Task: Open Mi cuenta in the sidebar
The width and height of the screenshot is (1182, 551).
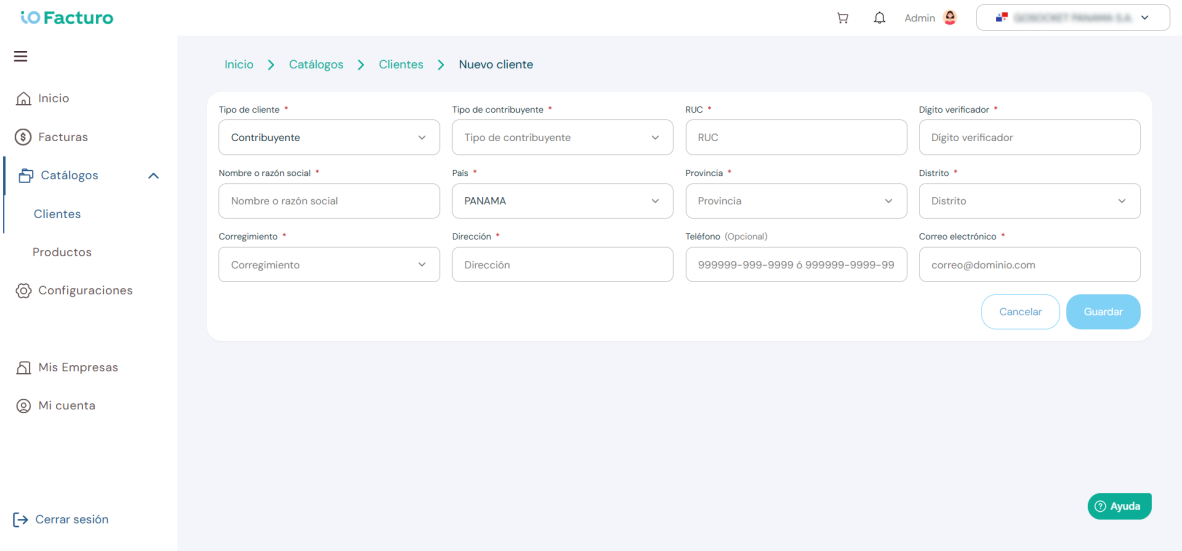Action: pyautogui.click(x=55, y=406)
